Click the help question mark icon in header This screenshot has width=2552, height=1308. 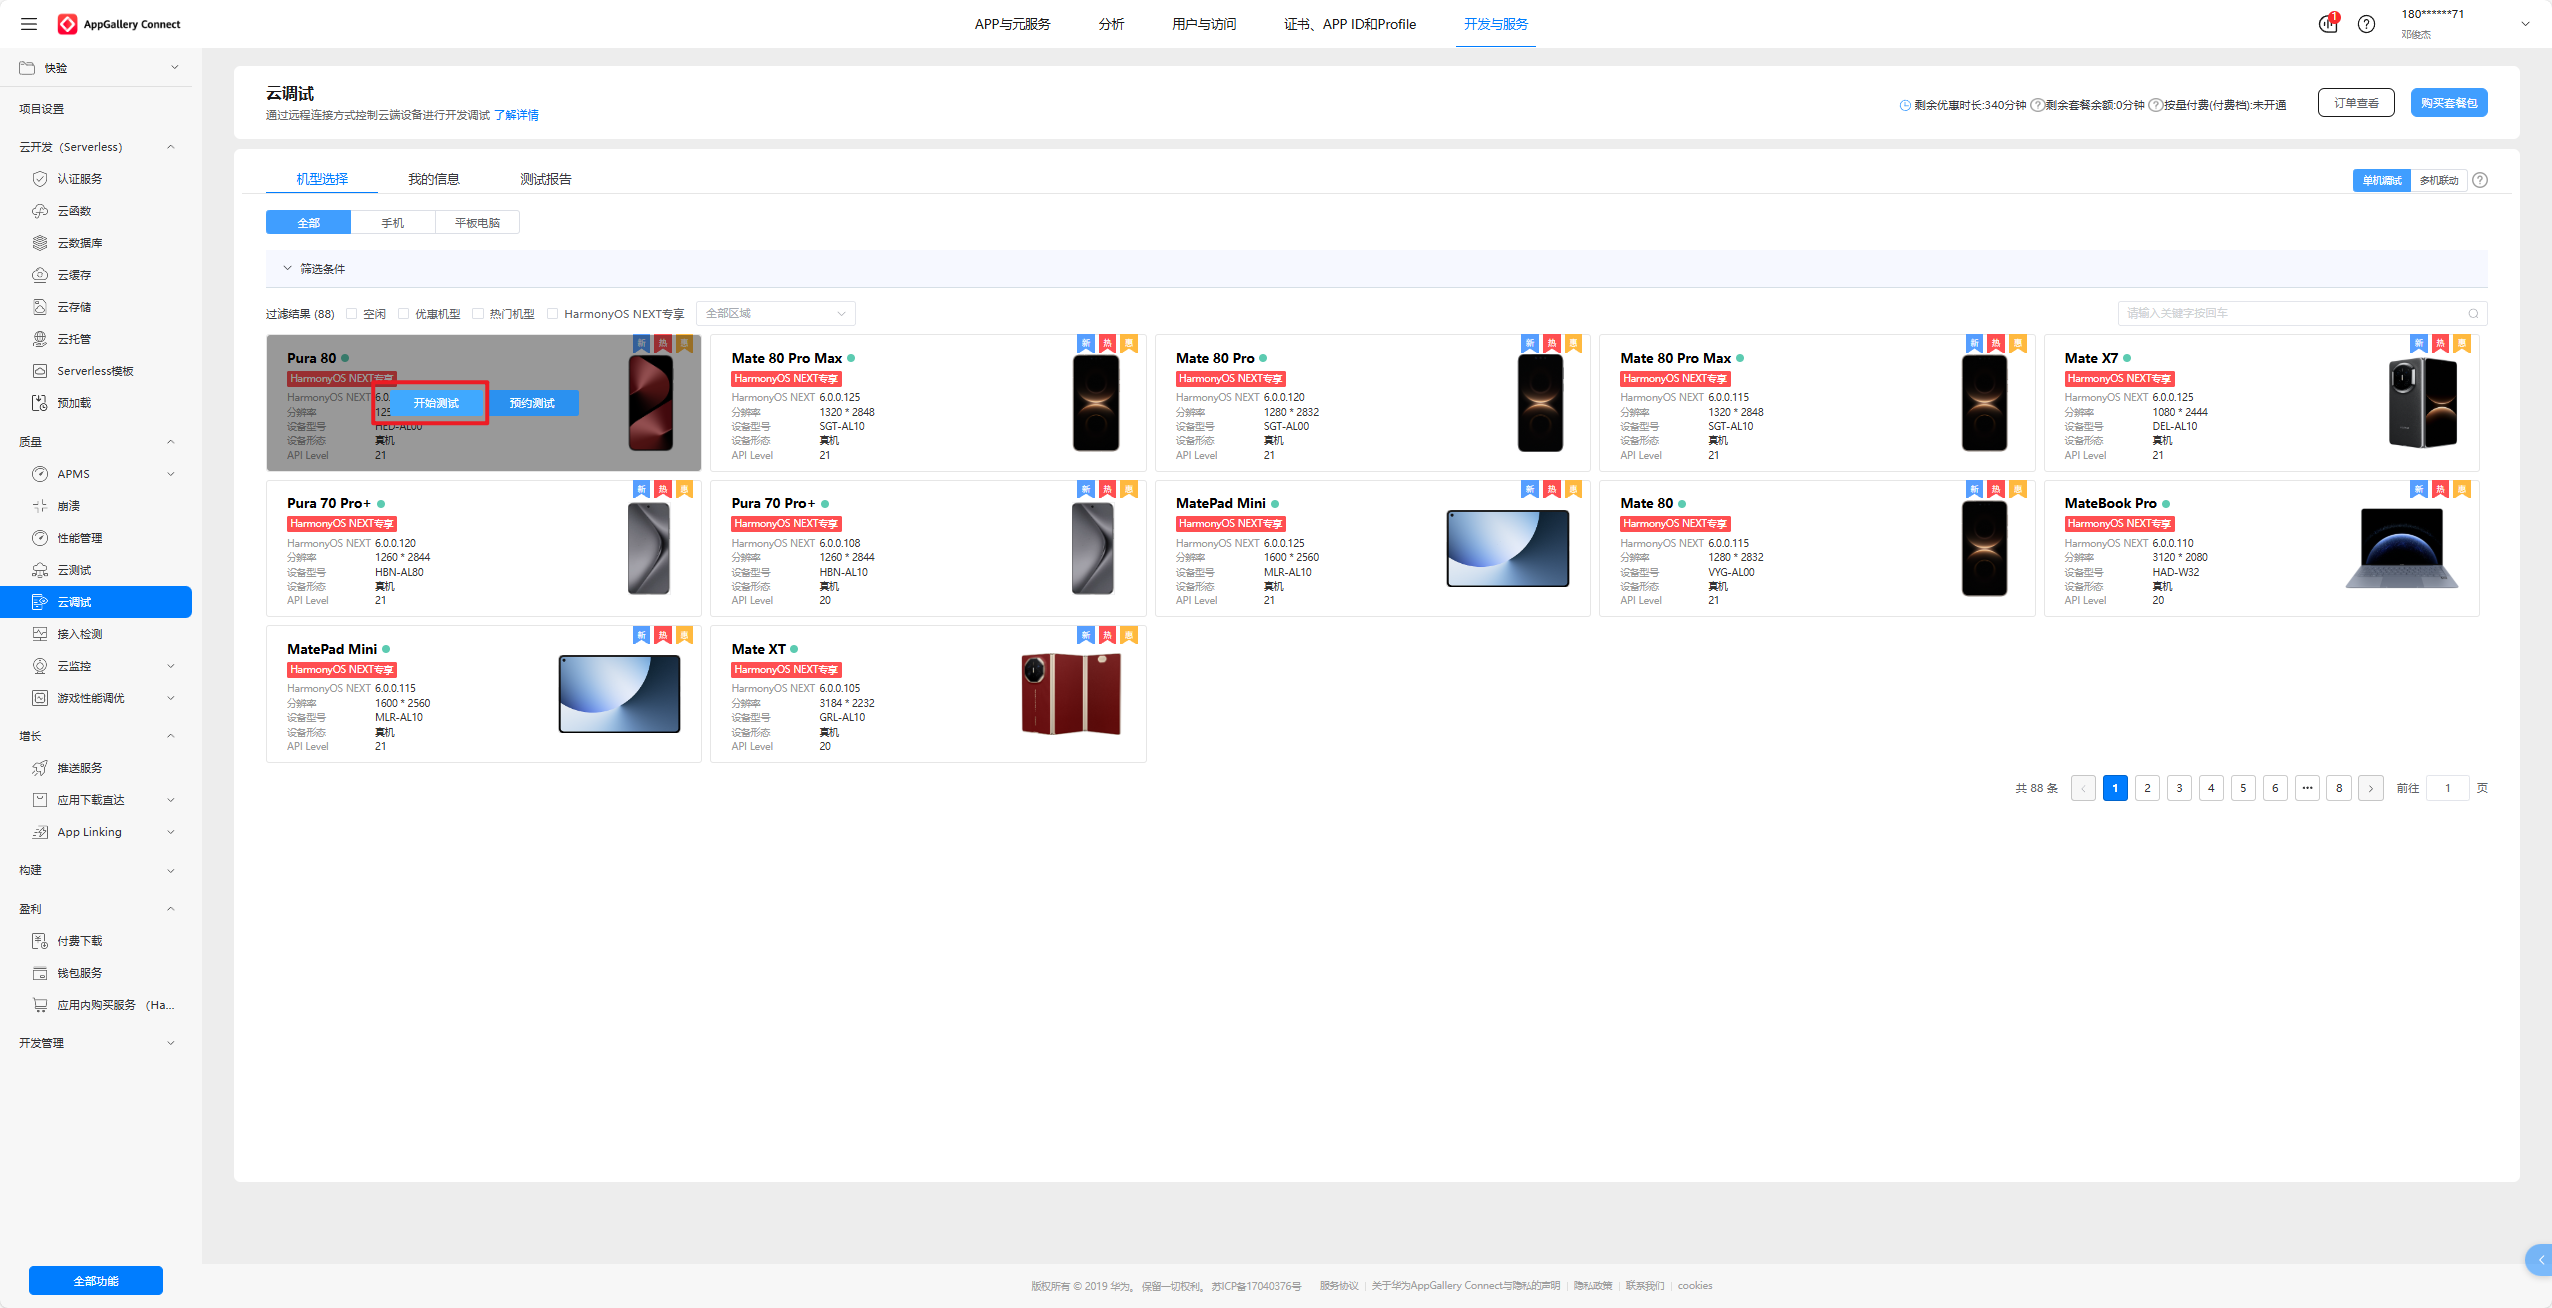coord(2366,24)
